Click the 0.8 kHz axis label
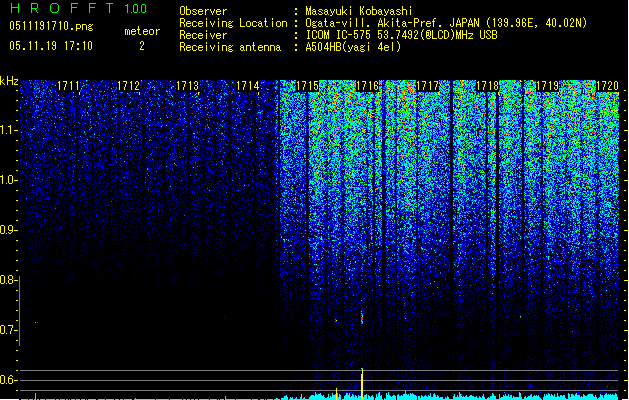629x400 pixels. click(x=9, y=280)
